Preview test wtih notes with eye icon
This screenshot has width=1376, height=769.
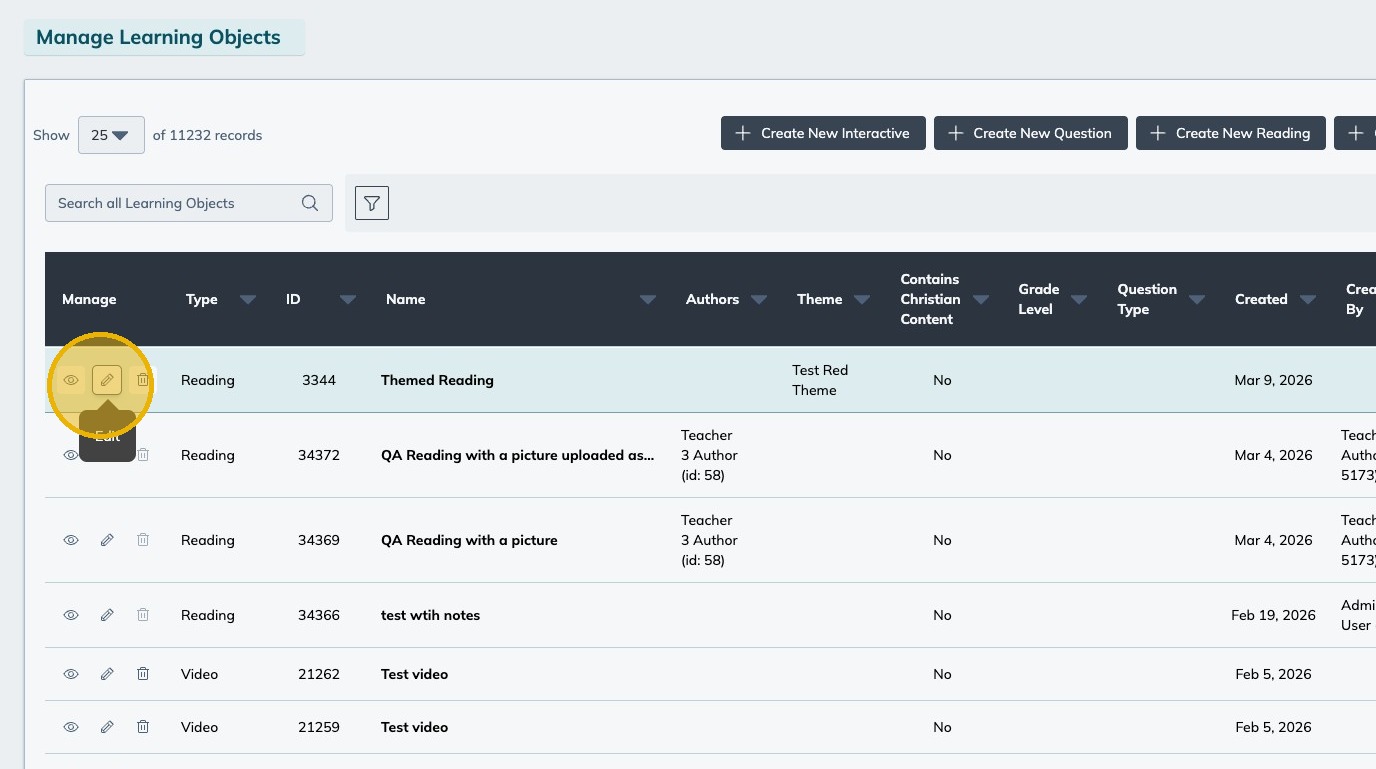point(71,615)
